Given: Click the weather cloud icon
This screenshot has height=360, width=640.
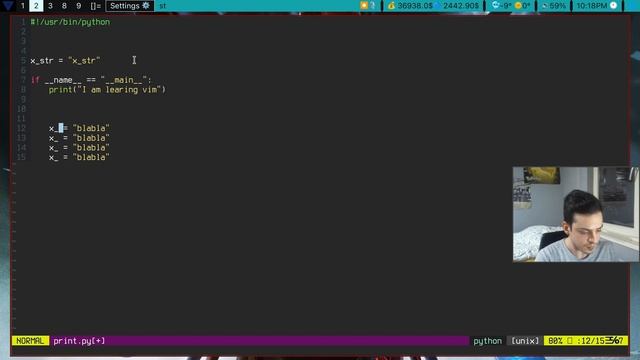Looking at the screenshot, I should coord(496,5).
